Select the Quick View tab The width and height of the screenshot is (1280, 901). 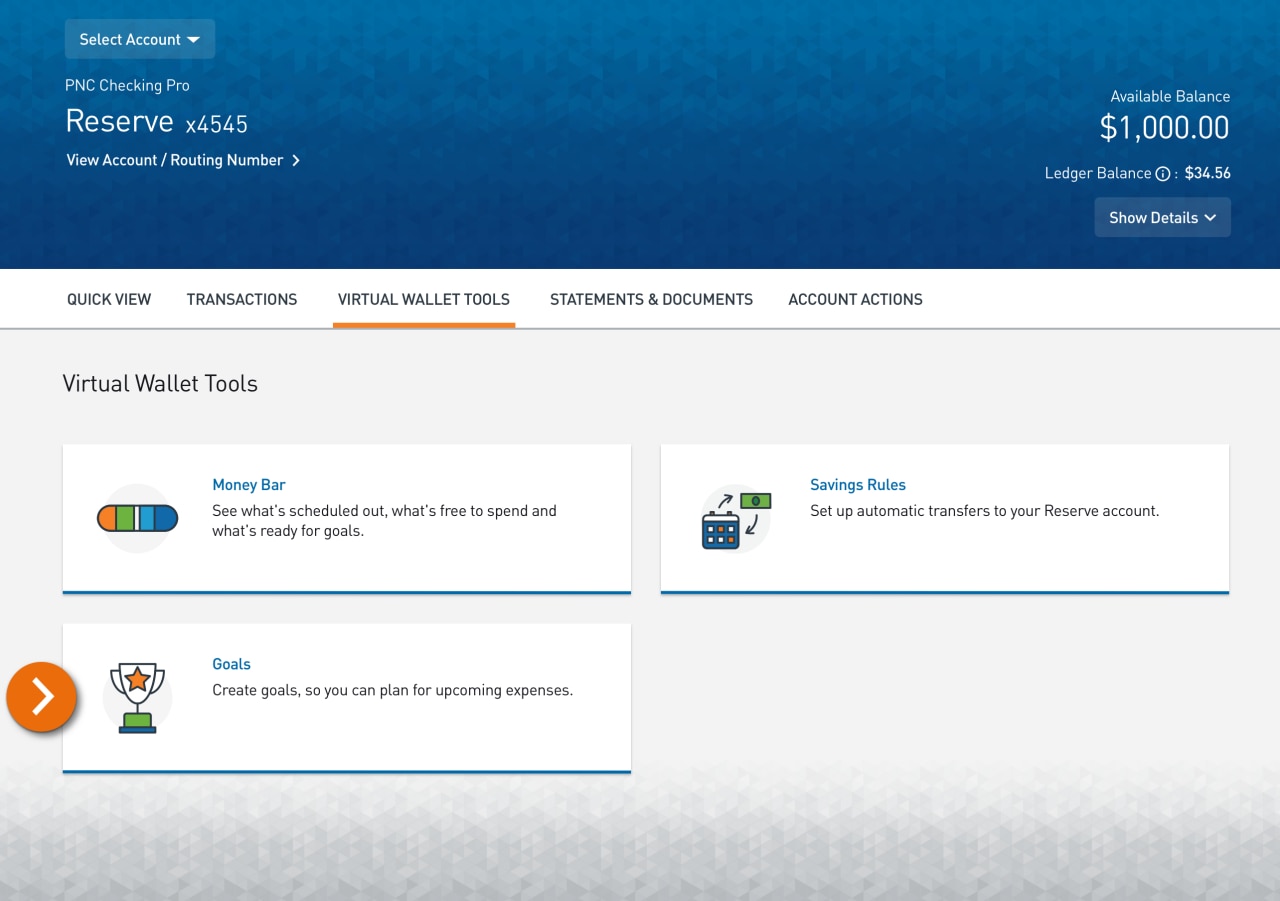(108, 299)
